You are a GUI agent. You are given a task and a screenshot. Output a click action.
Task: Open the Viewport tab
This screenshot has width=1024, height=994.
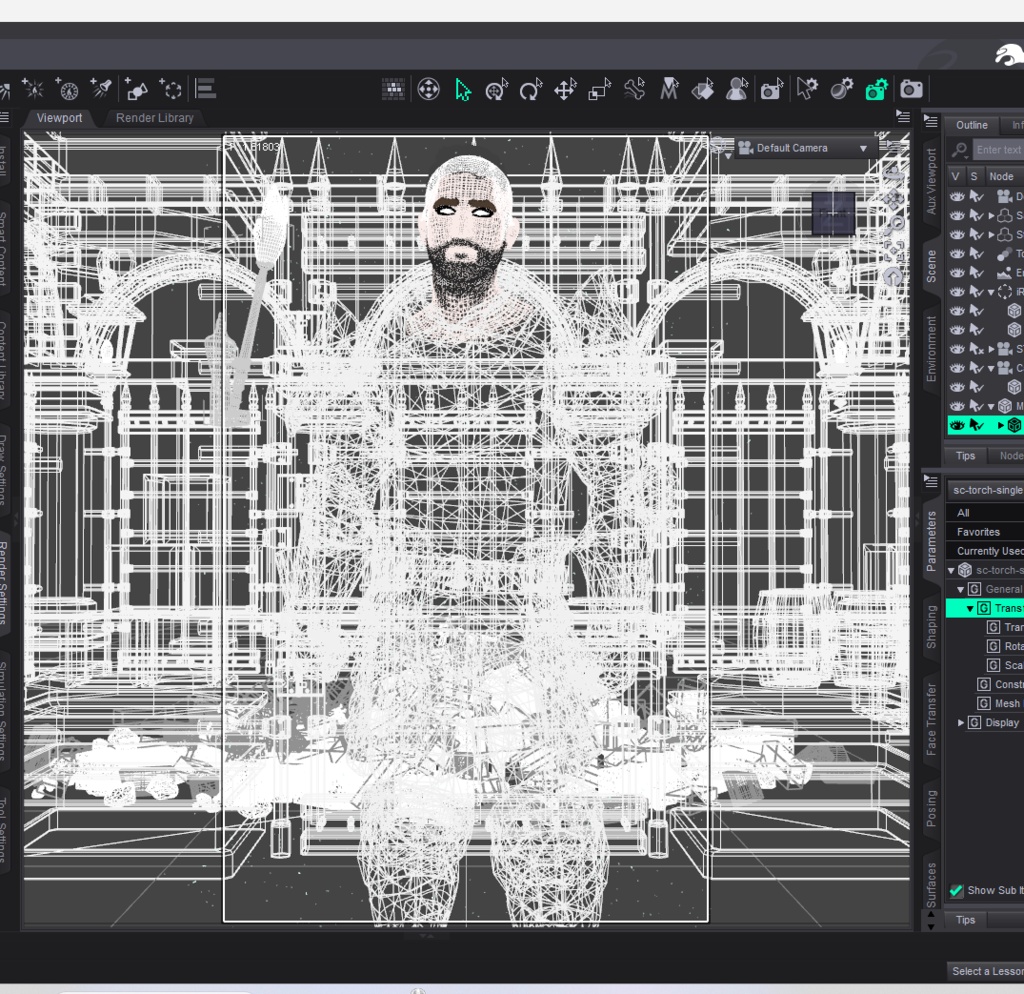click(x=59, y=118)
